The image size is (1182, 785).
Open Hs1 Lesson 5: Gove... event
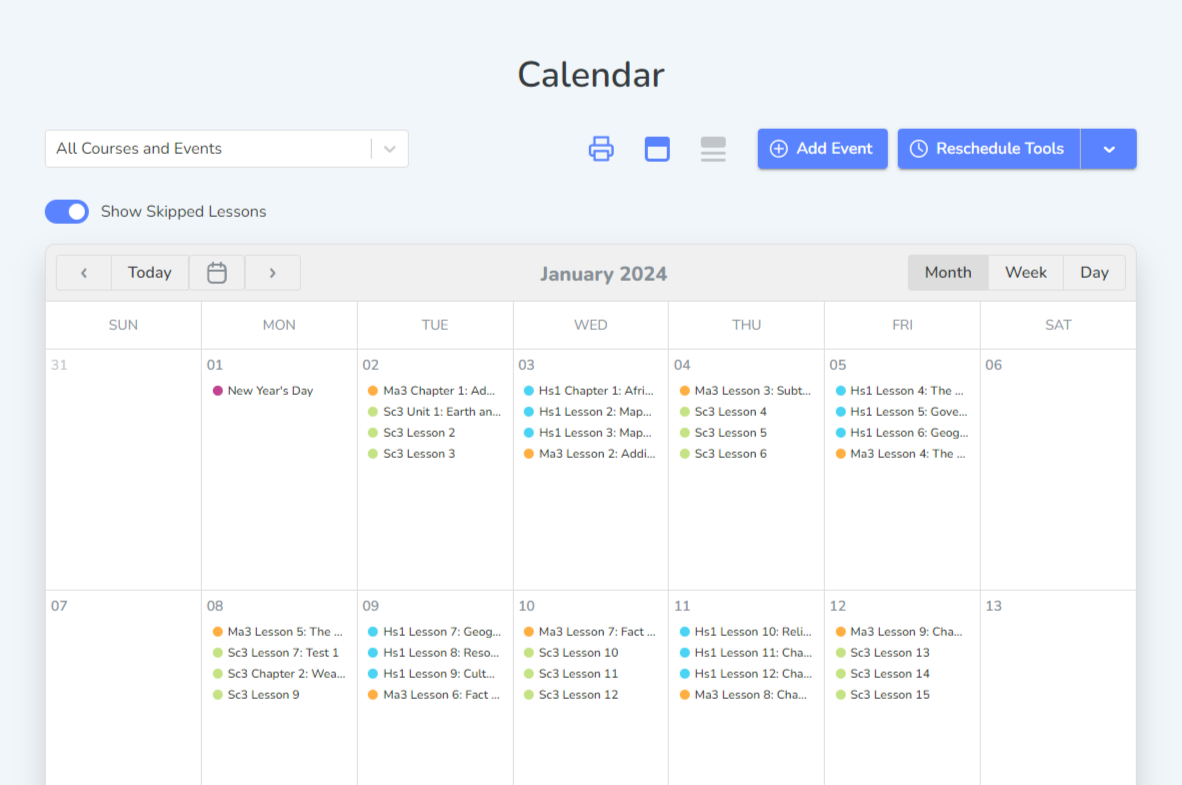[x=902, y=412]
